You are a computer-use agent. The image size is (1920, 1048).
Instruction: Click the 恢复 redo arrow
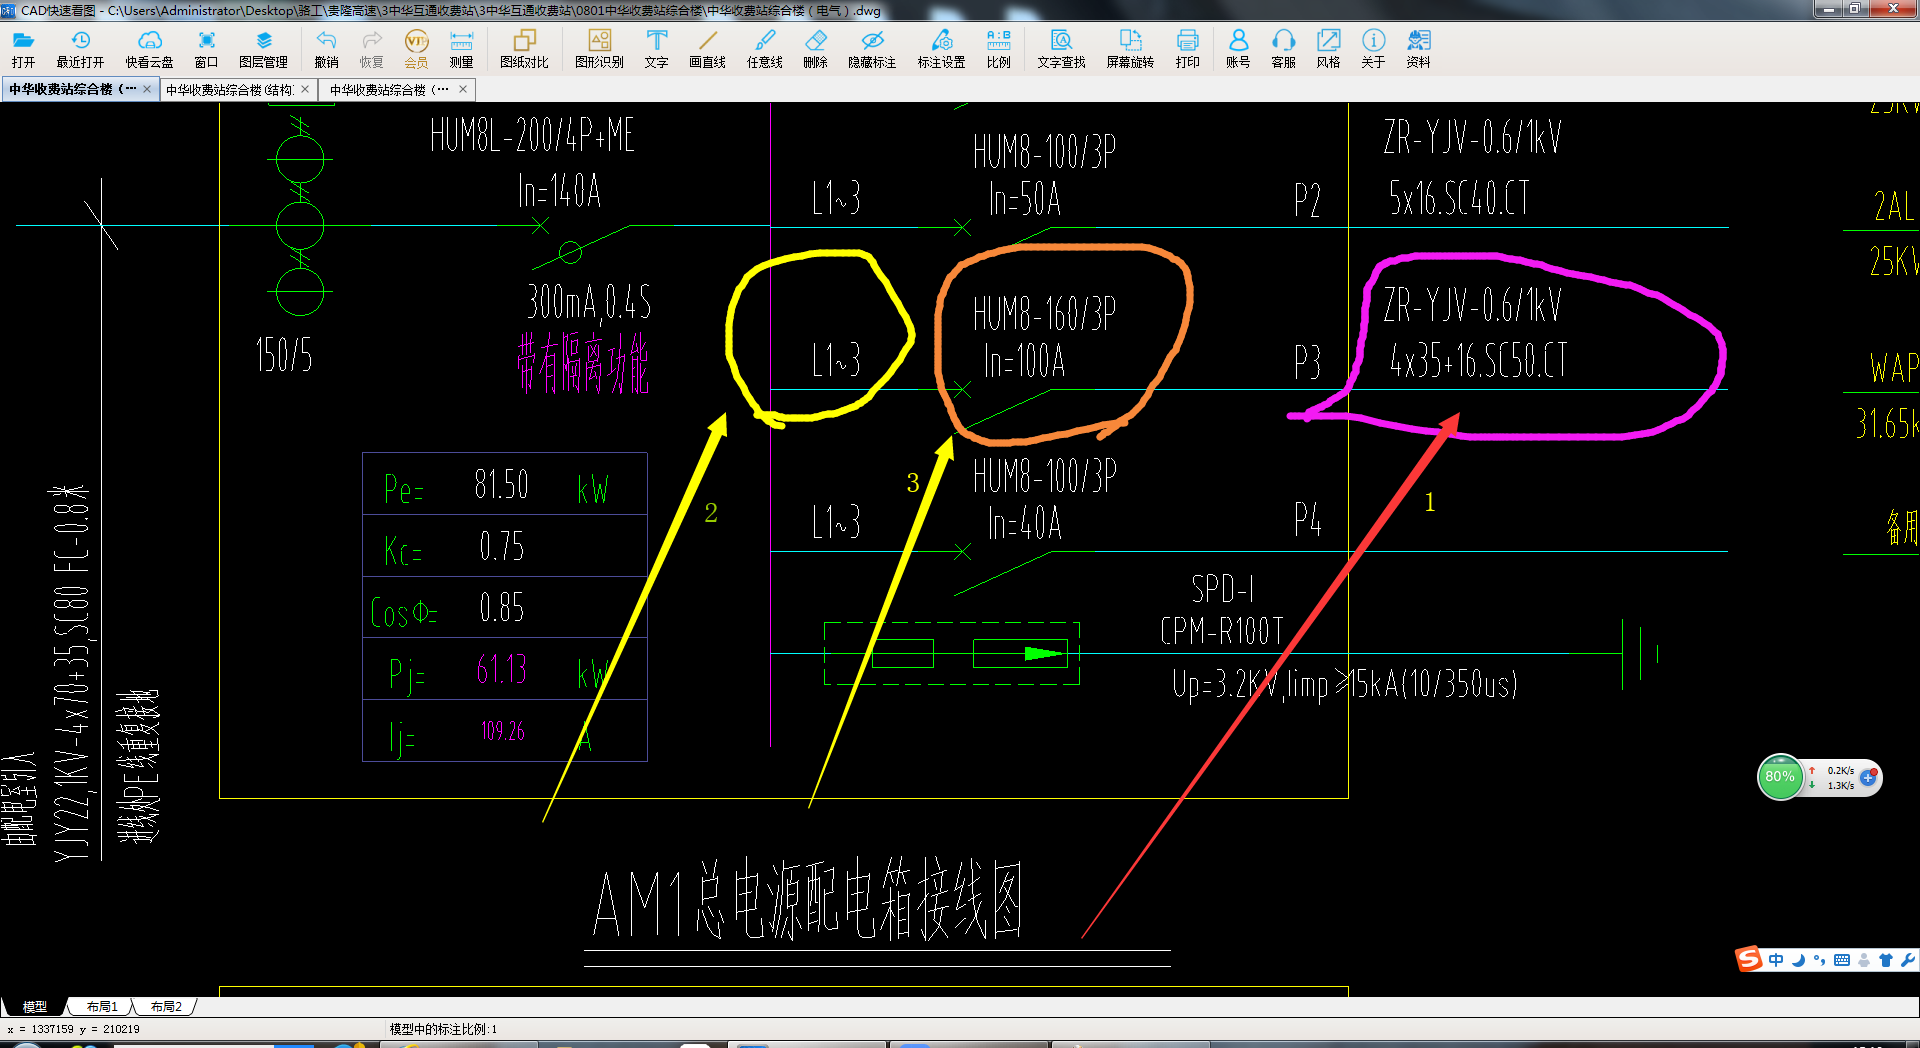[x=371, y=48]
